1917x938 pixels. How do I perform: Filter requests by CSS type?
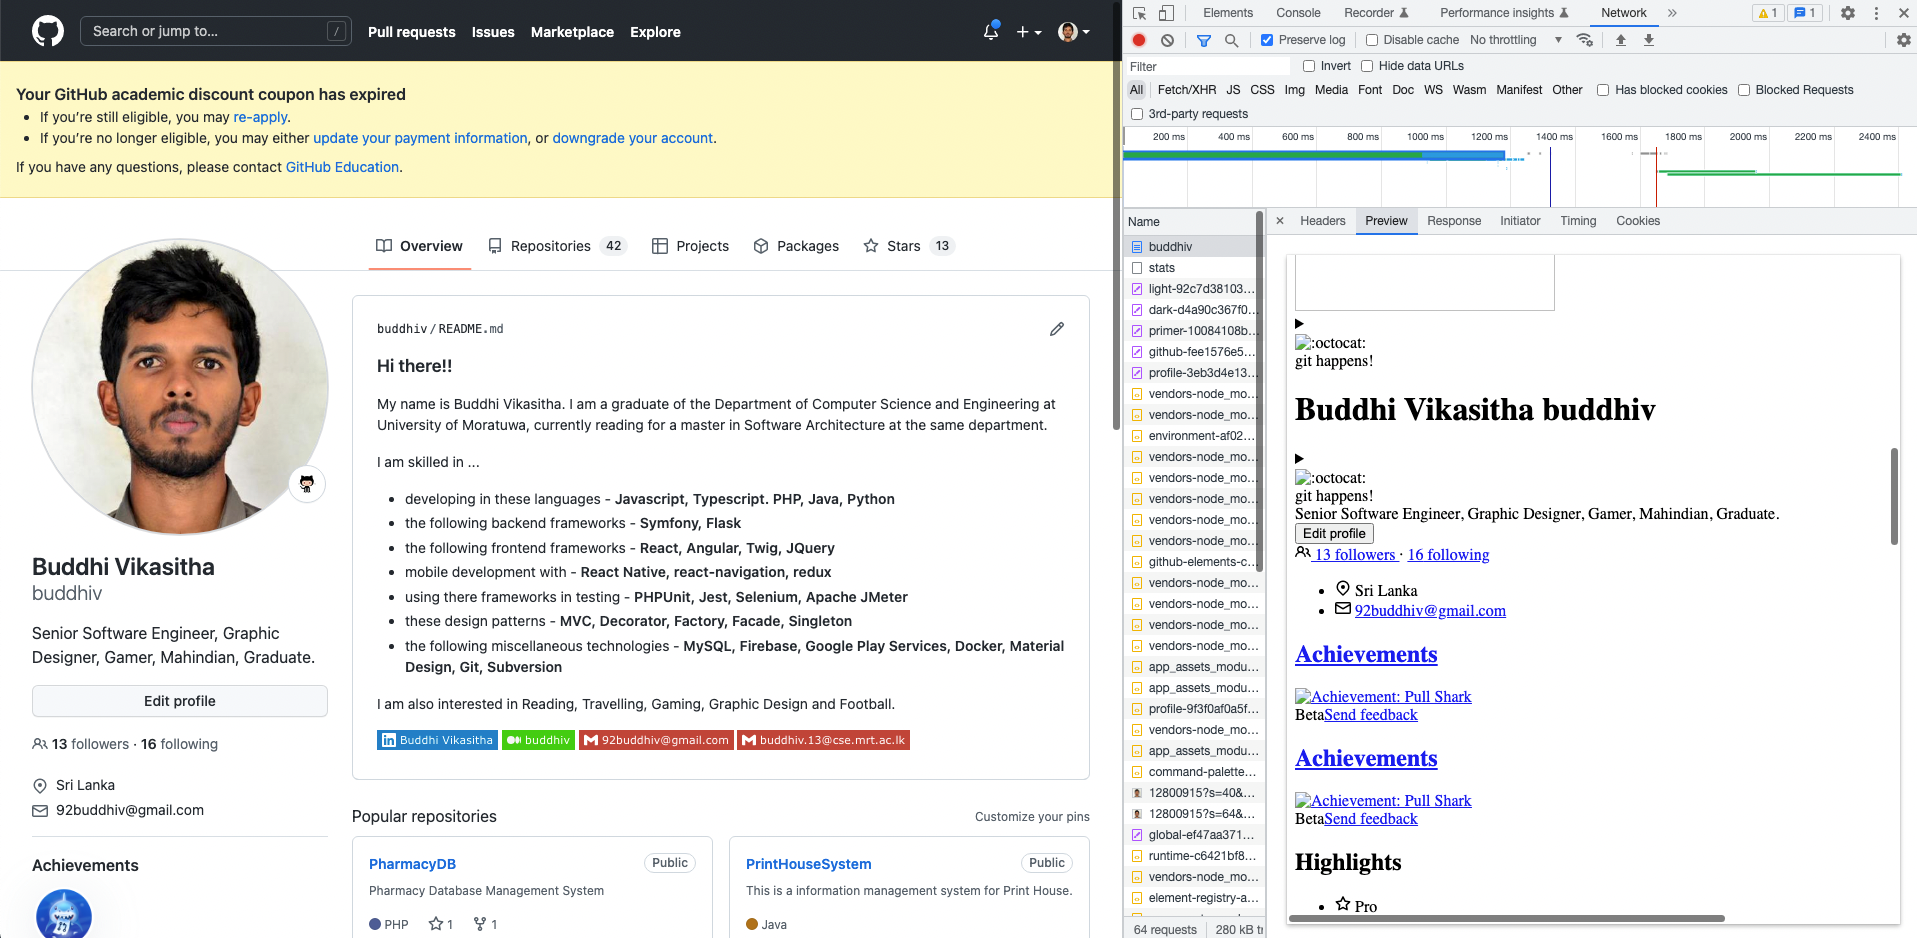click(x=1262, y=90)
